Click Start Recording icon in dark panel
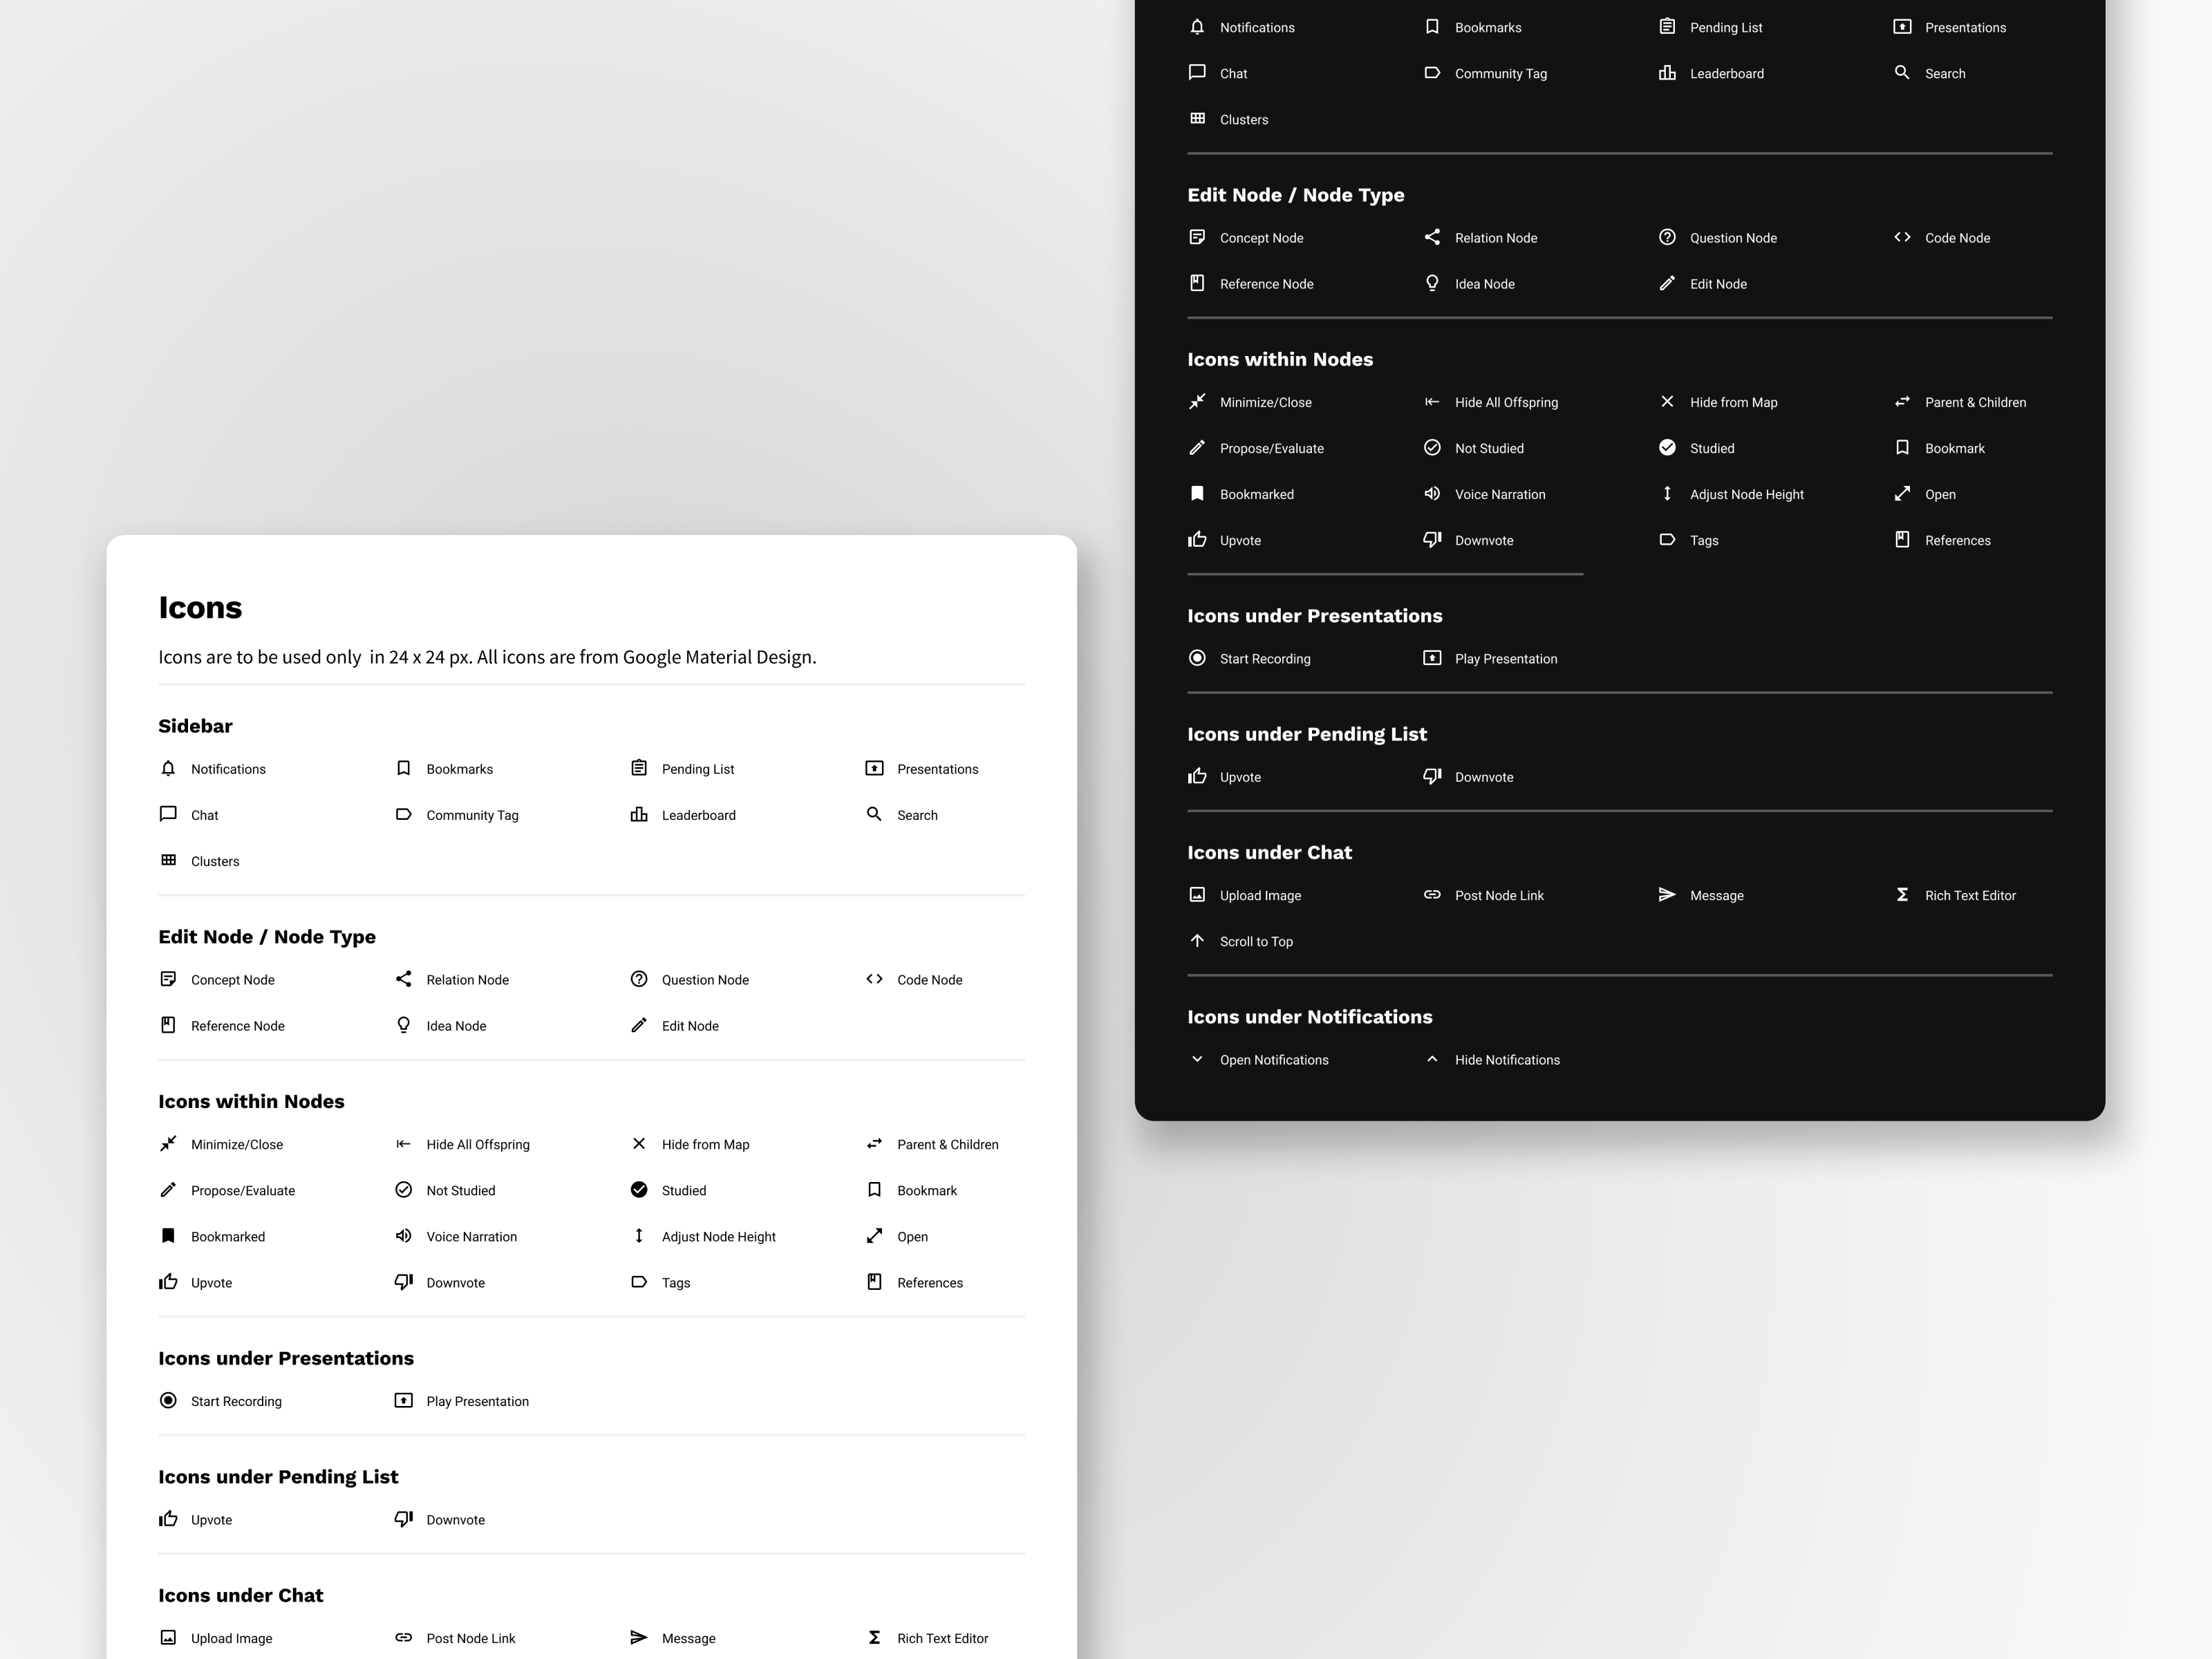Screen dimensions: 2212x1659 [x=1197, y=657]
